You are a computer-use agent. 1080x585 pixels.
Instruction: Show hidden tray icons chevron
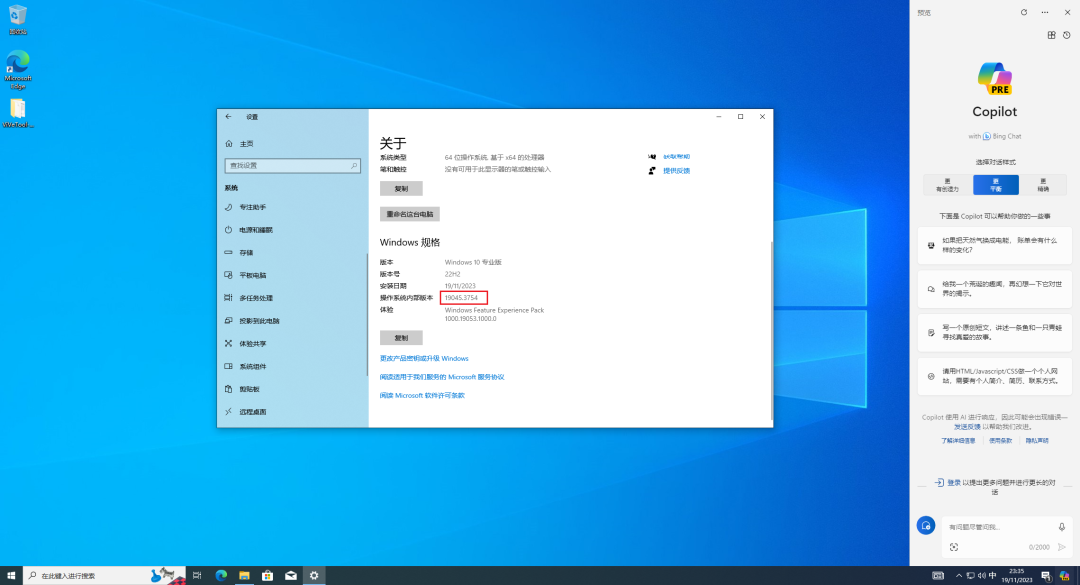[959, 575]
